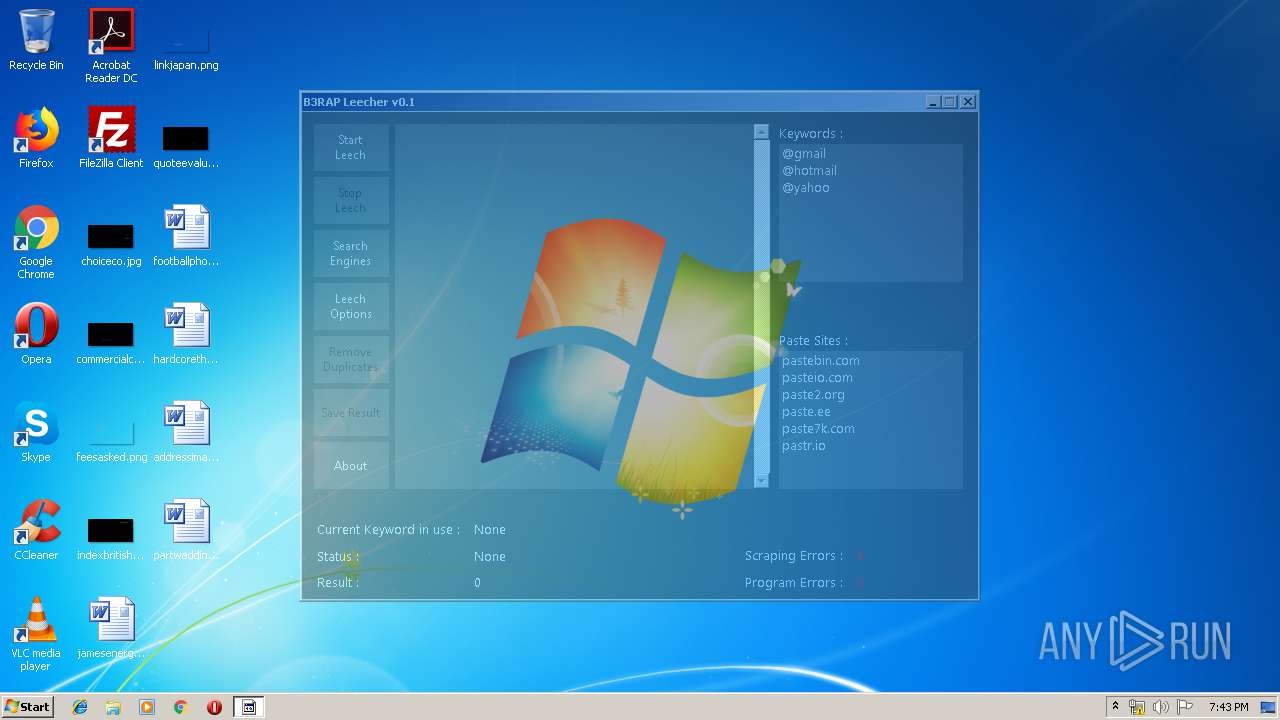Screen dimensions: 1280x720
Task: Select the Google Chrome desktop shortcut
Action: click(x=36, y=242)
